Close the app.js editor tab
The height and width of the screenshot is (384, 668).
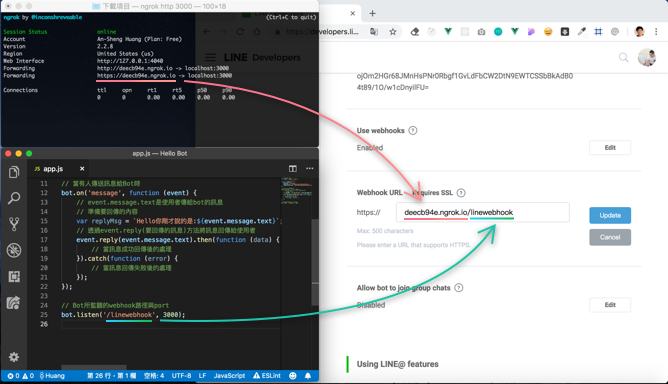coord(82,169)
